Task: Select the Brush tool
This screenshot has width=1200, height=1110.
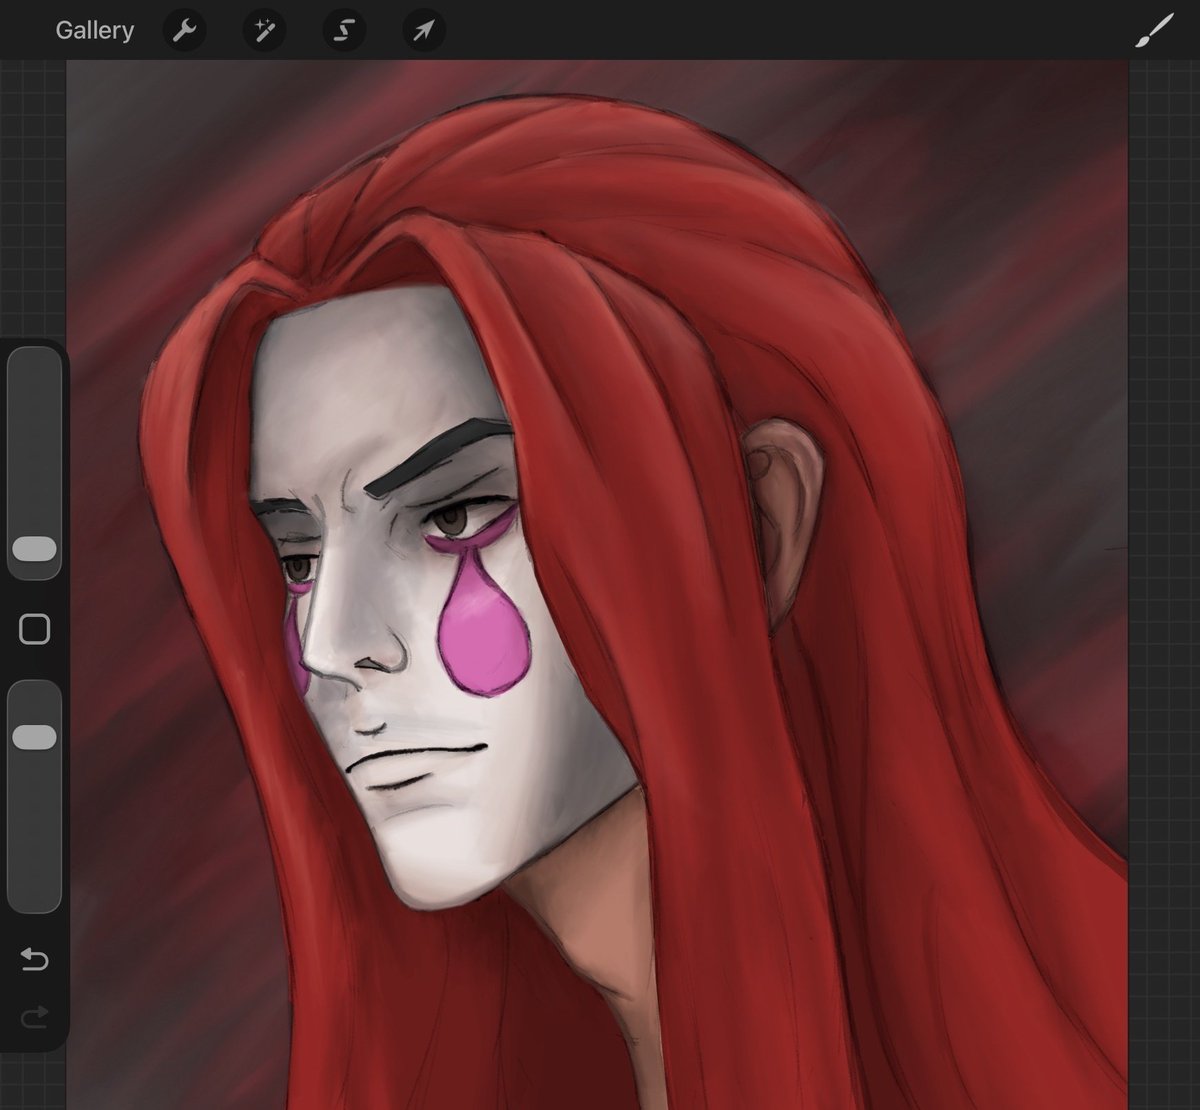Action: point(1154,31)
